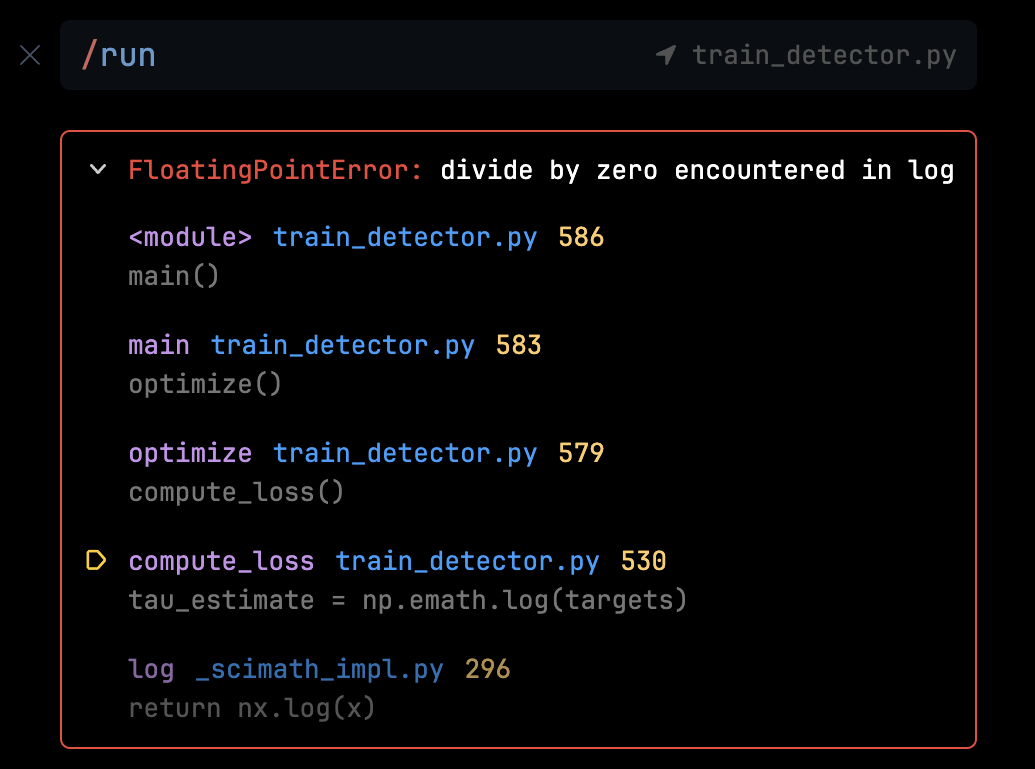Select the /run command entry

pos(117,55)
